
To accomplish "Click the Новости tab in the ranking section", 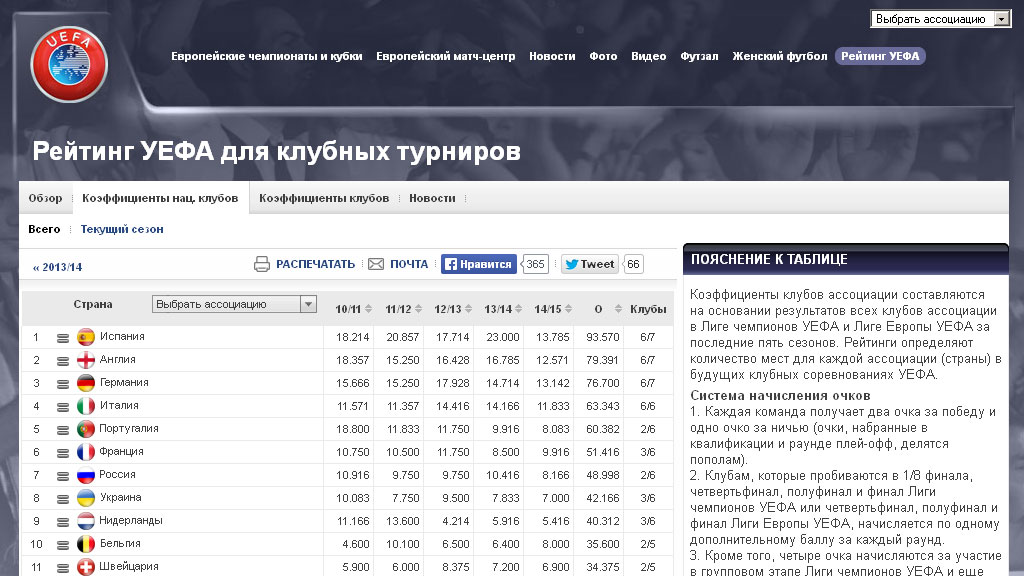I will (432, 198).
